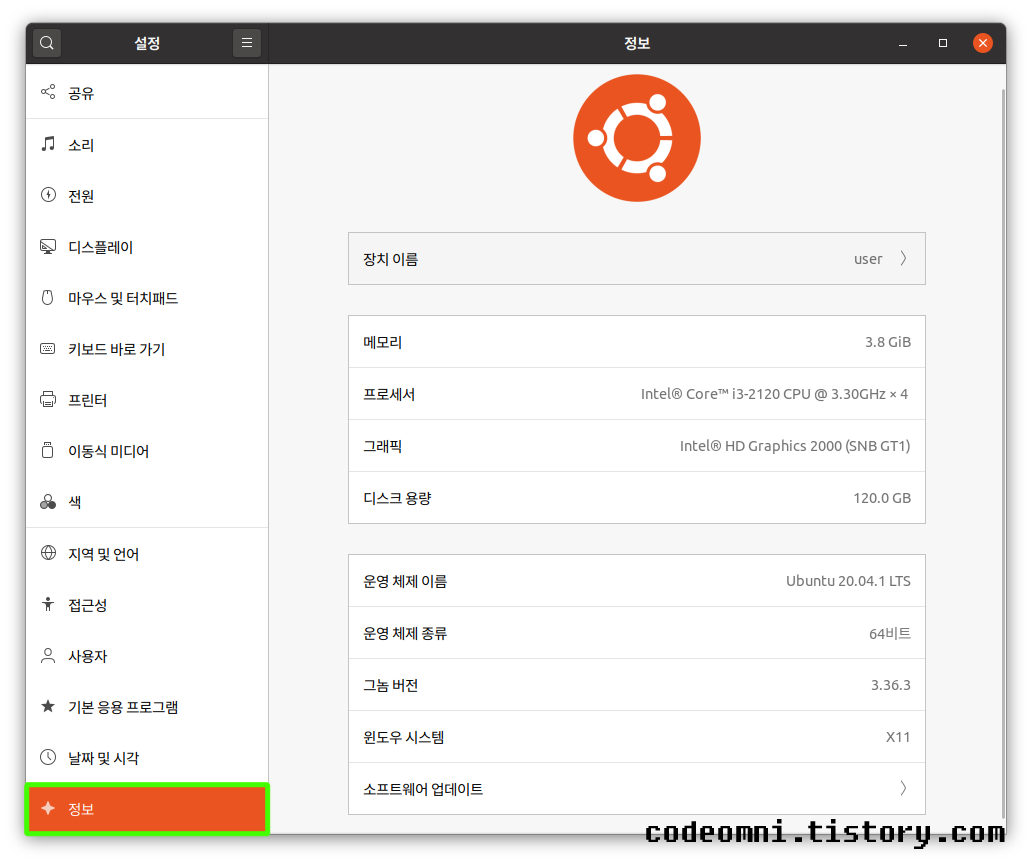The height and width of the screenshot is (863, 1032).
Task: Click the windowing system value X11
Action: point(898,737)
